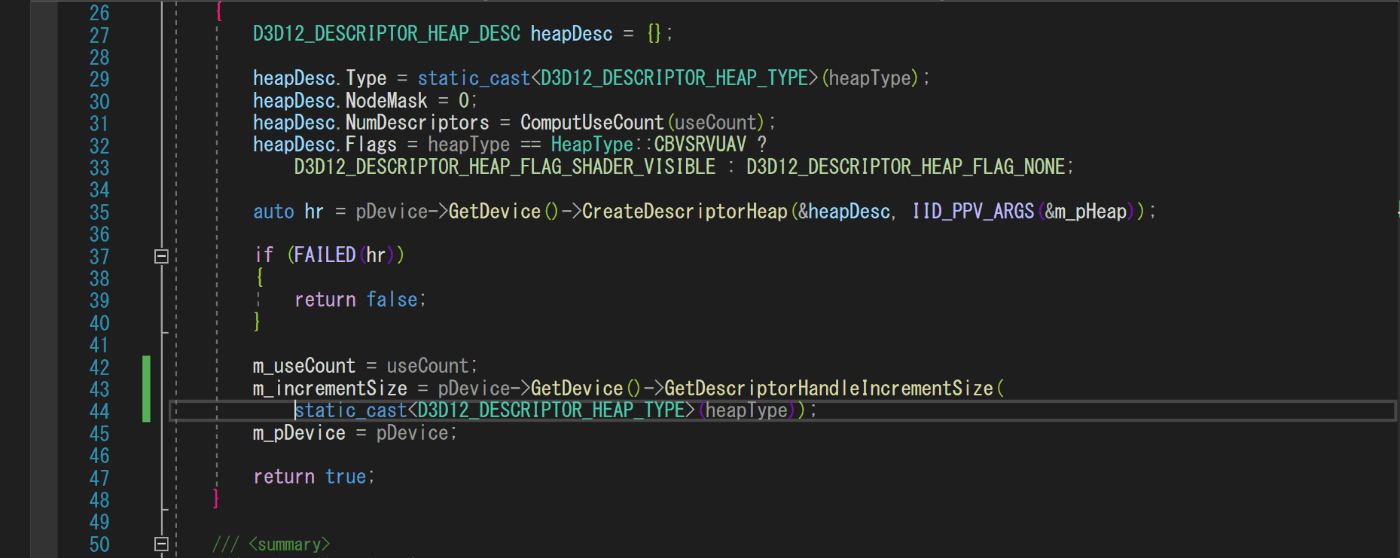This screenshot has width=1400, height=558.
Task: Click NodeMask on line 30
Action: [x=386, y=101]
